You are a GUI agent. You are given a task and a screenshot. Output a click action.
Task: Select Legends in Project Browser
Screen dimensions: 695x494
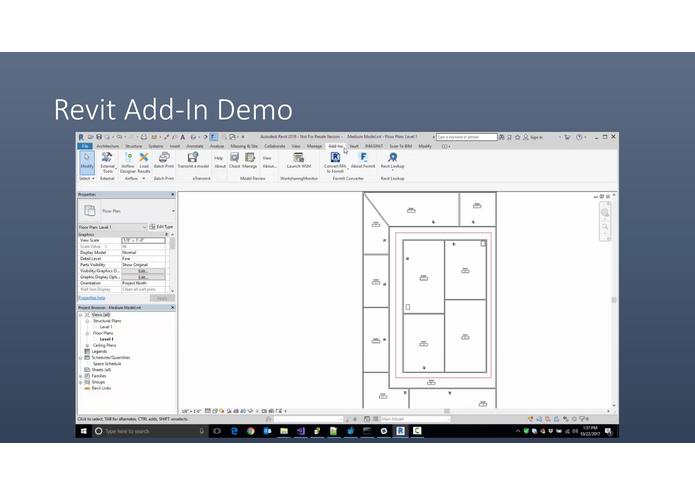(x=99, y=351)
